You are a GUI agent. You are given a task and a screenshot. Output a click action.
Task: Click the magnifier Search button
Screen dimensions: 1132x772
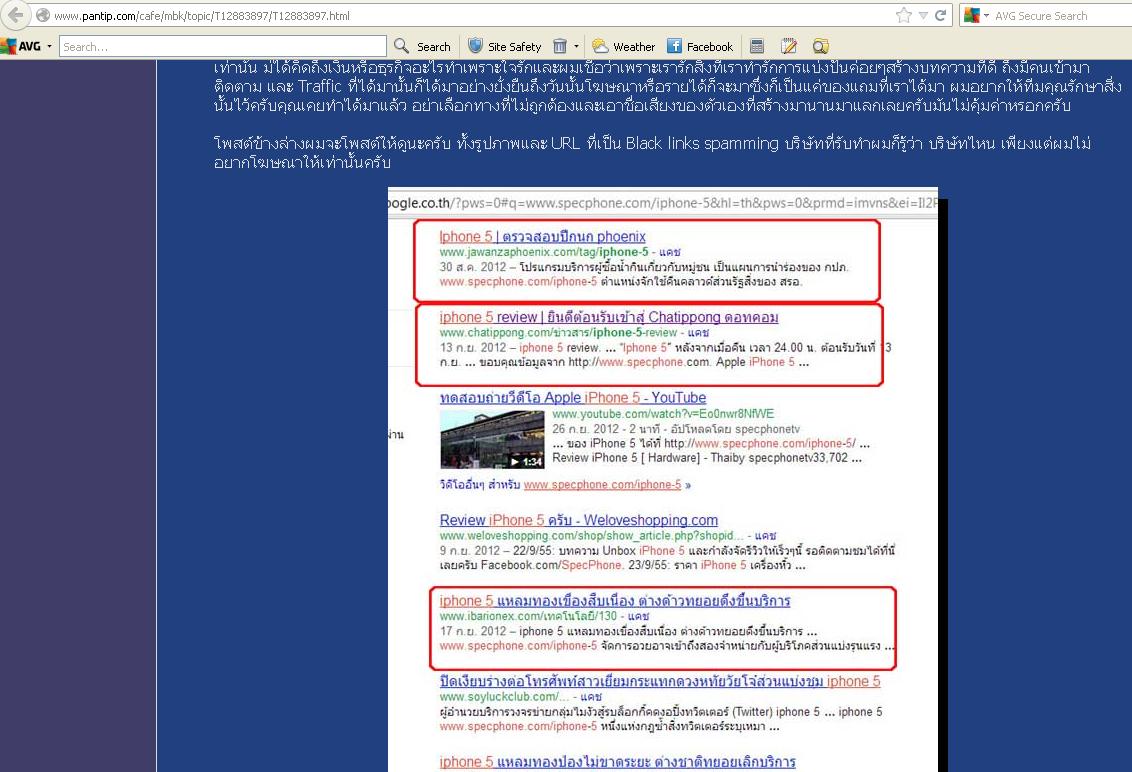[x=422, y=46]
